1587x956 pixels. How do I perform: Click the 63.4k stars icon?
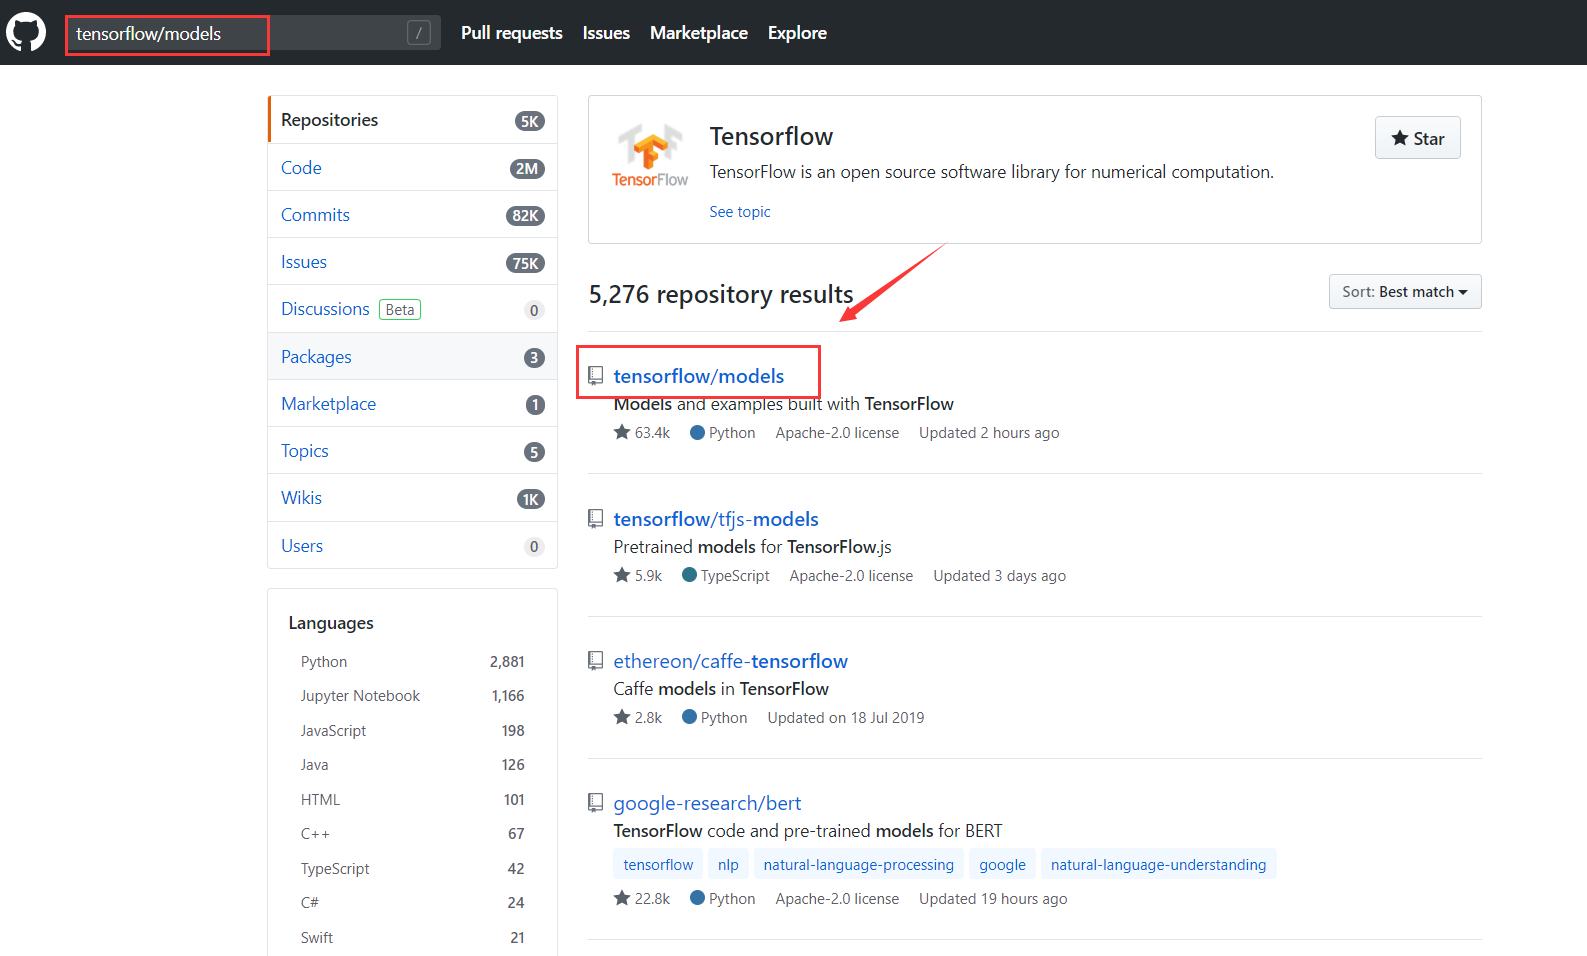click(x=622, y=432)
